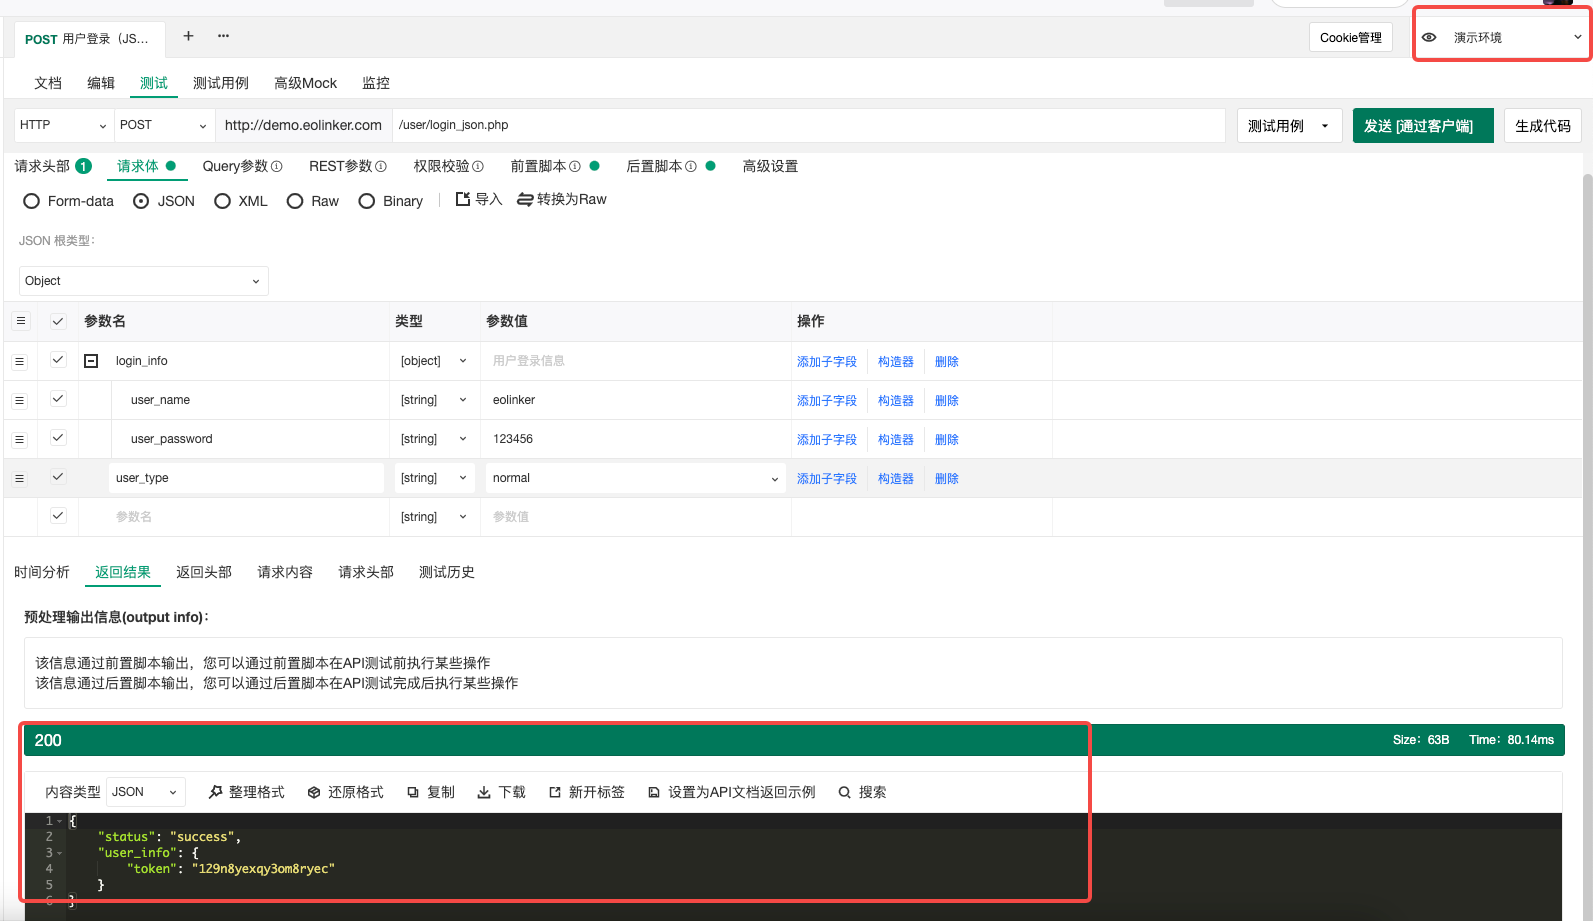The width and height of the screenshot is (1593, 921).
Task: Copy the response with 复制
Action: coord(431,792)
